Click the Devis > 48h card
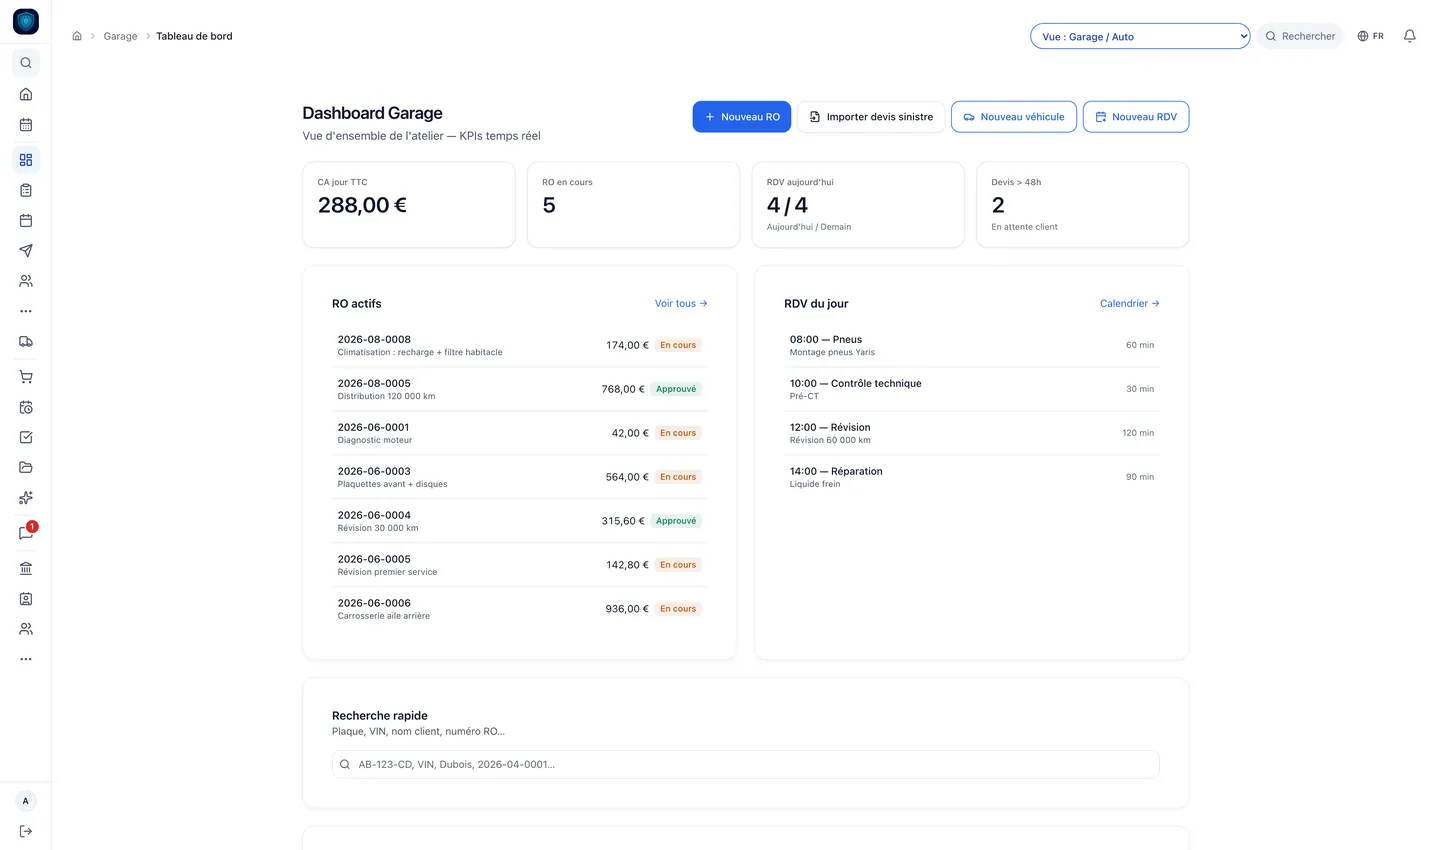 [x=1082, y=205]
